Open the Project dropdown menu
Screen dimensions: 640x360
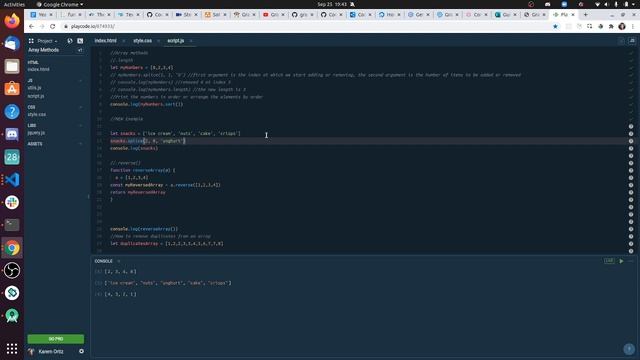point(47,41)
